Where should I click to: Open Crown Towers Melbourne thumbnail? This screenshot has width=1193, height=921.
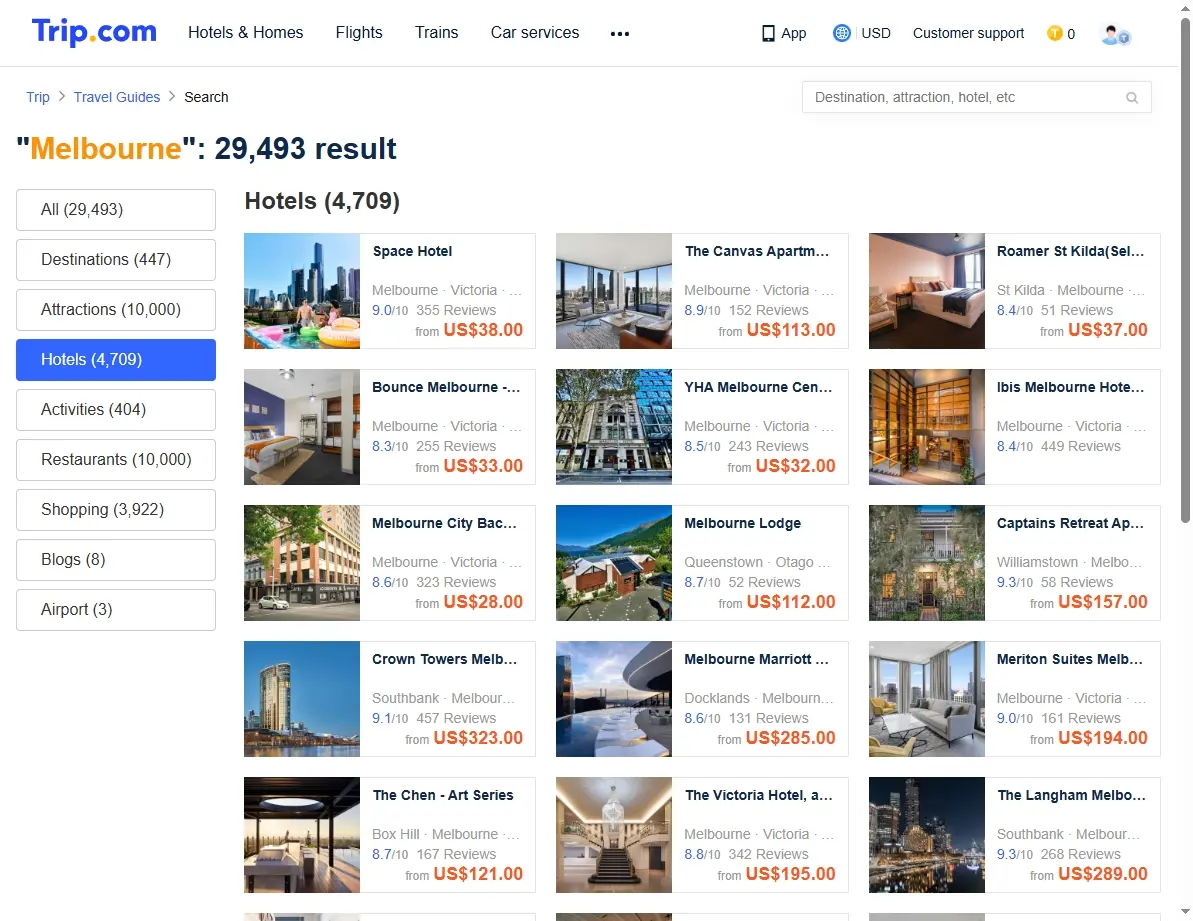click(x=302, y=700)
